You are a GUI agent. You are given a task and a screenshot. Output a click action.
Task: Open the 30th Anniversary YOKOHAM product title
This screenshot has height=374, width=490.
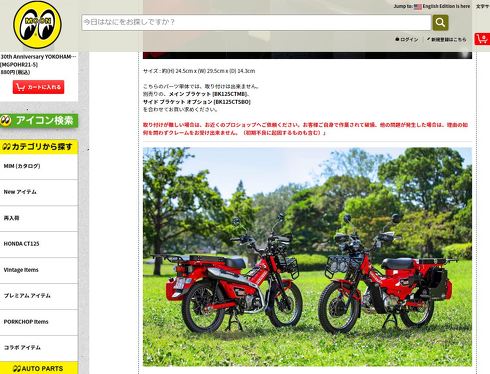(x=38, y=57)
